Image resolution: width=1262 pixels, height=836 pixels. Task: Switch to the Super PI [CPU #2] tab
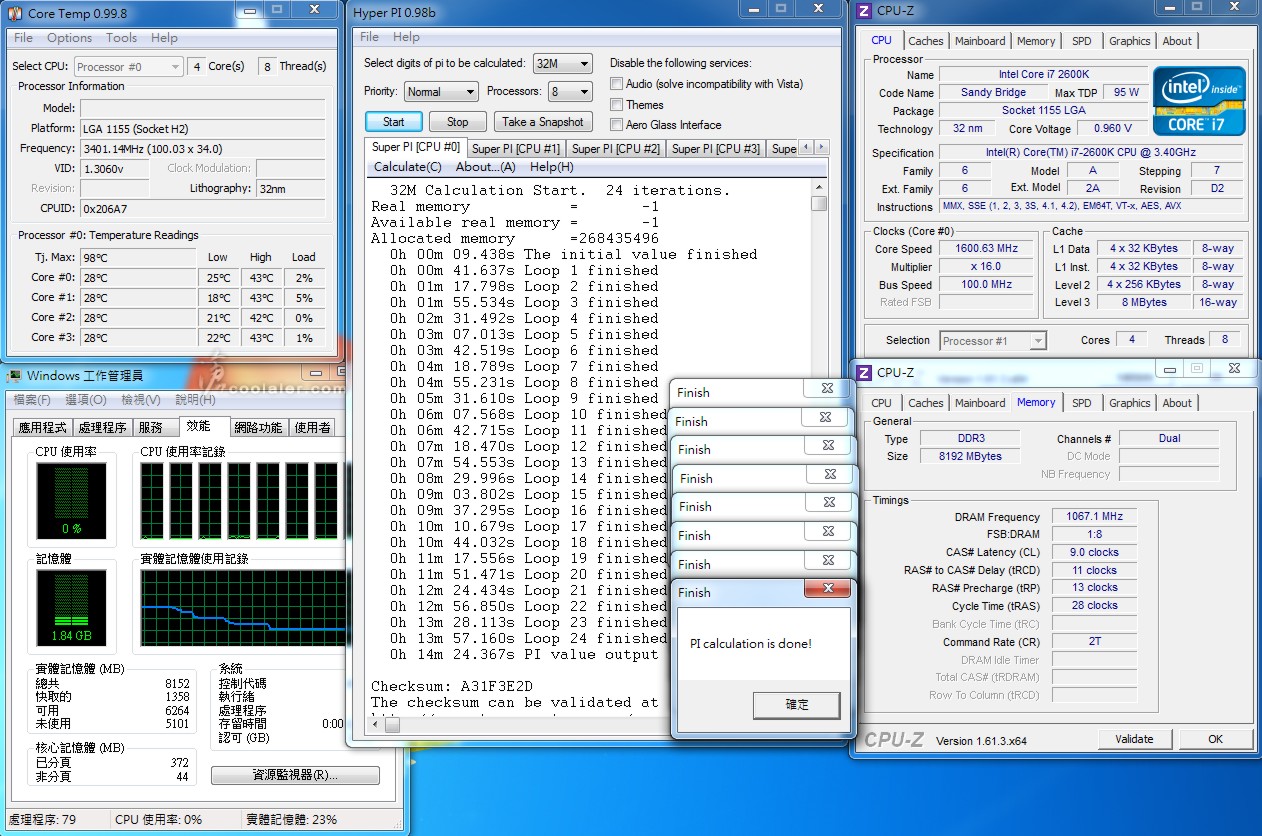[x=616, y=149]
